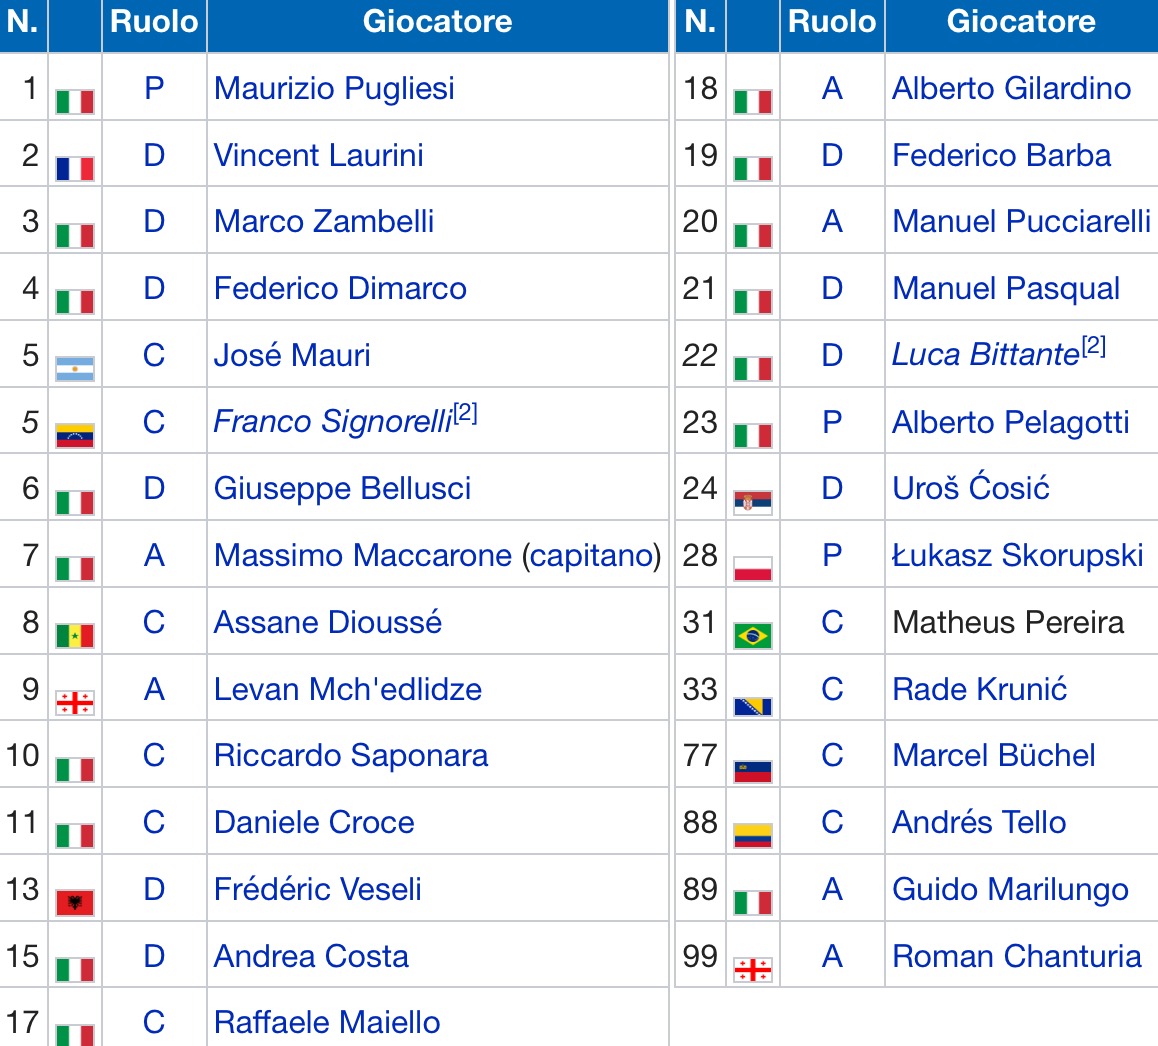The width and height of the screenshot is (1158, 1046).
Task: Click the Serbian flag beside Uroš Ćosić
Action: pos(753,501)
